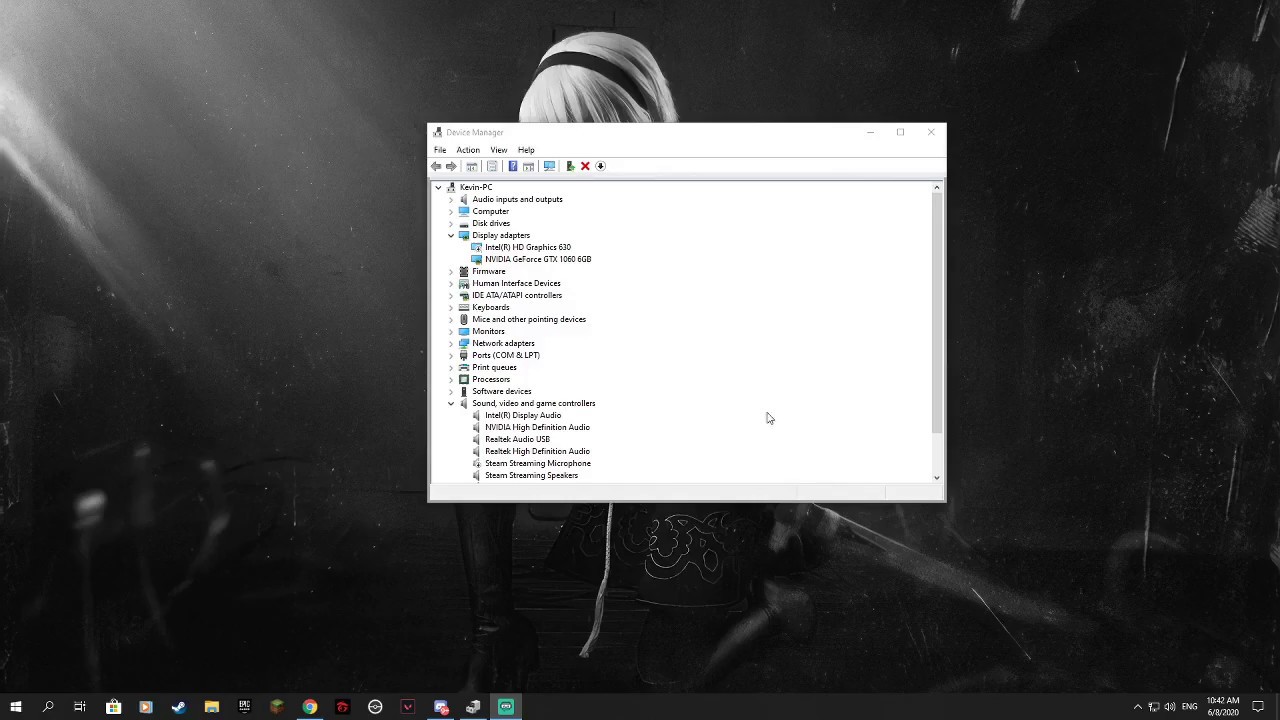Select the Processors category
The height and width of the screenshot is (720, 1280).
(491, 379)
